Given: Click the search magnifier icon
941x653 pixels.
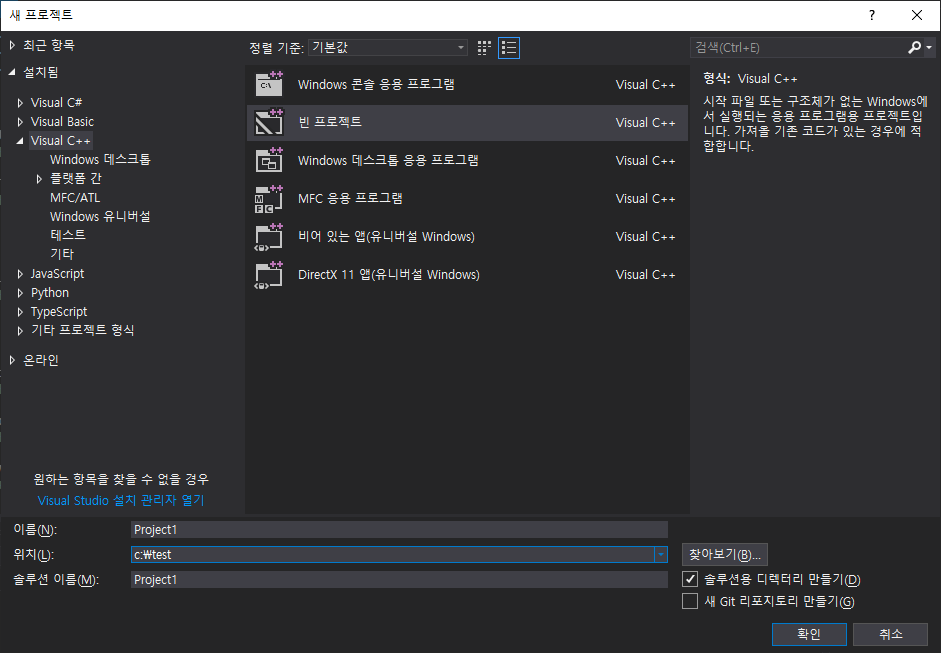Looking at the screenshot, I should [915, 47].
